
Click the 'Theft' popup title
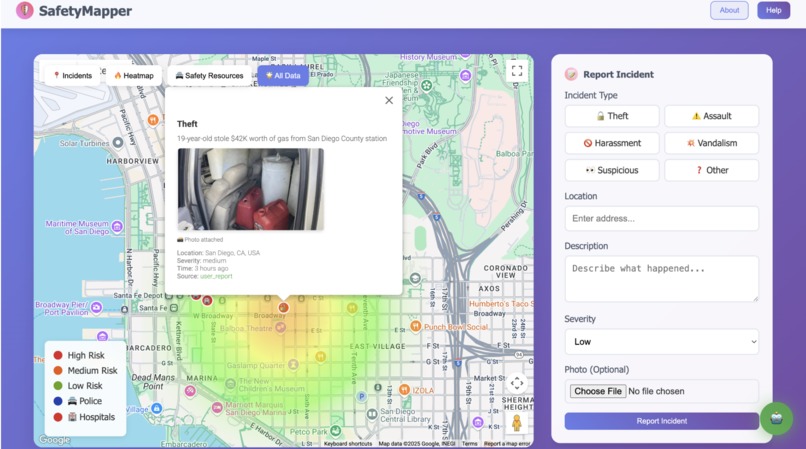(187, 124)
